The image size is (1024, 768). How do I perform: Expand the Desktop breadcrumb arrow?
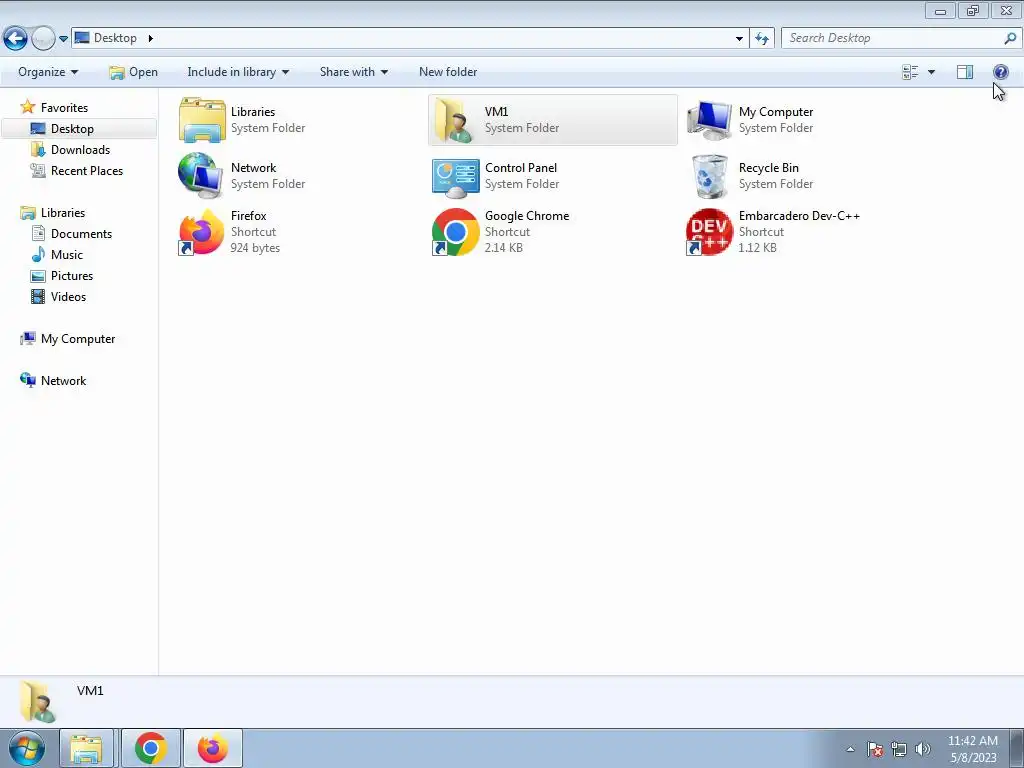[x=151, y=38]
